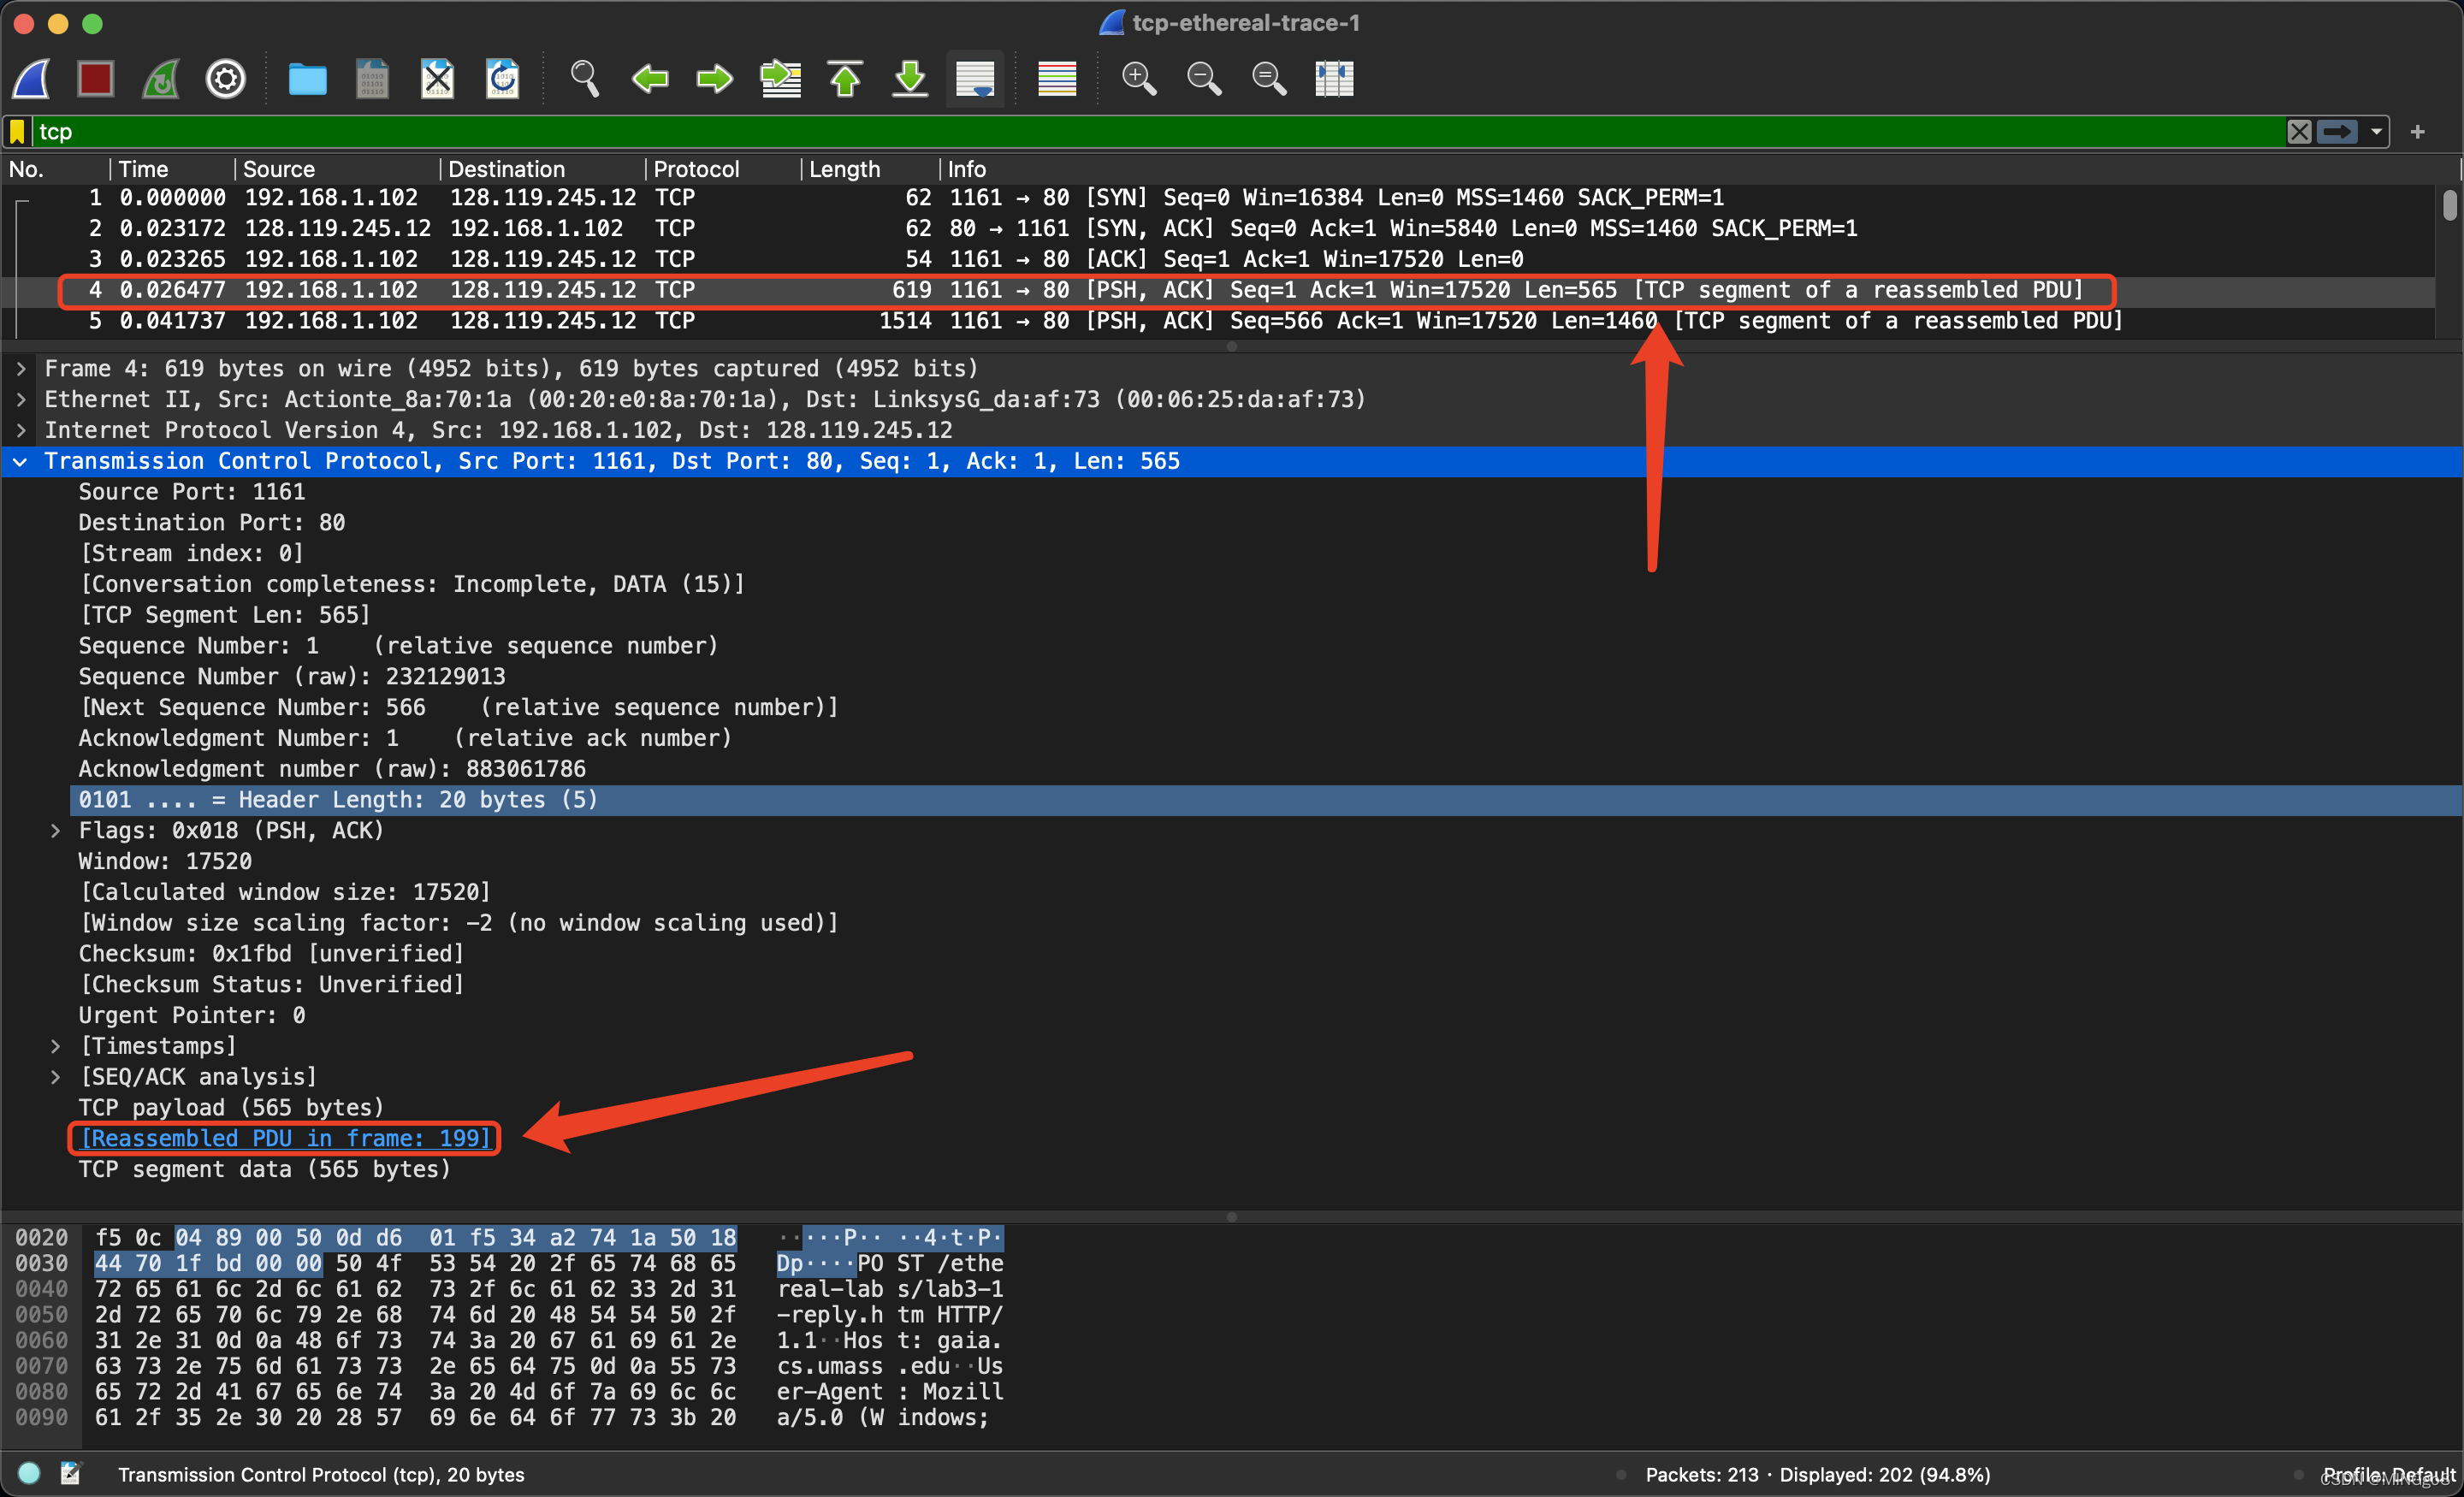
Task: Open capture options gear icon
Action: (226, 78)
